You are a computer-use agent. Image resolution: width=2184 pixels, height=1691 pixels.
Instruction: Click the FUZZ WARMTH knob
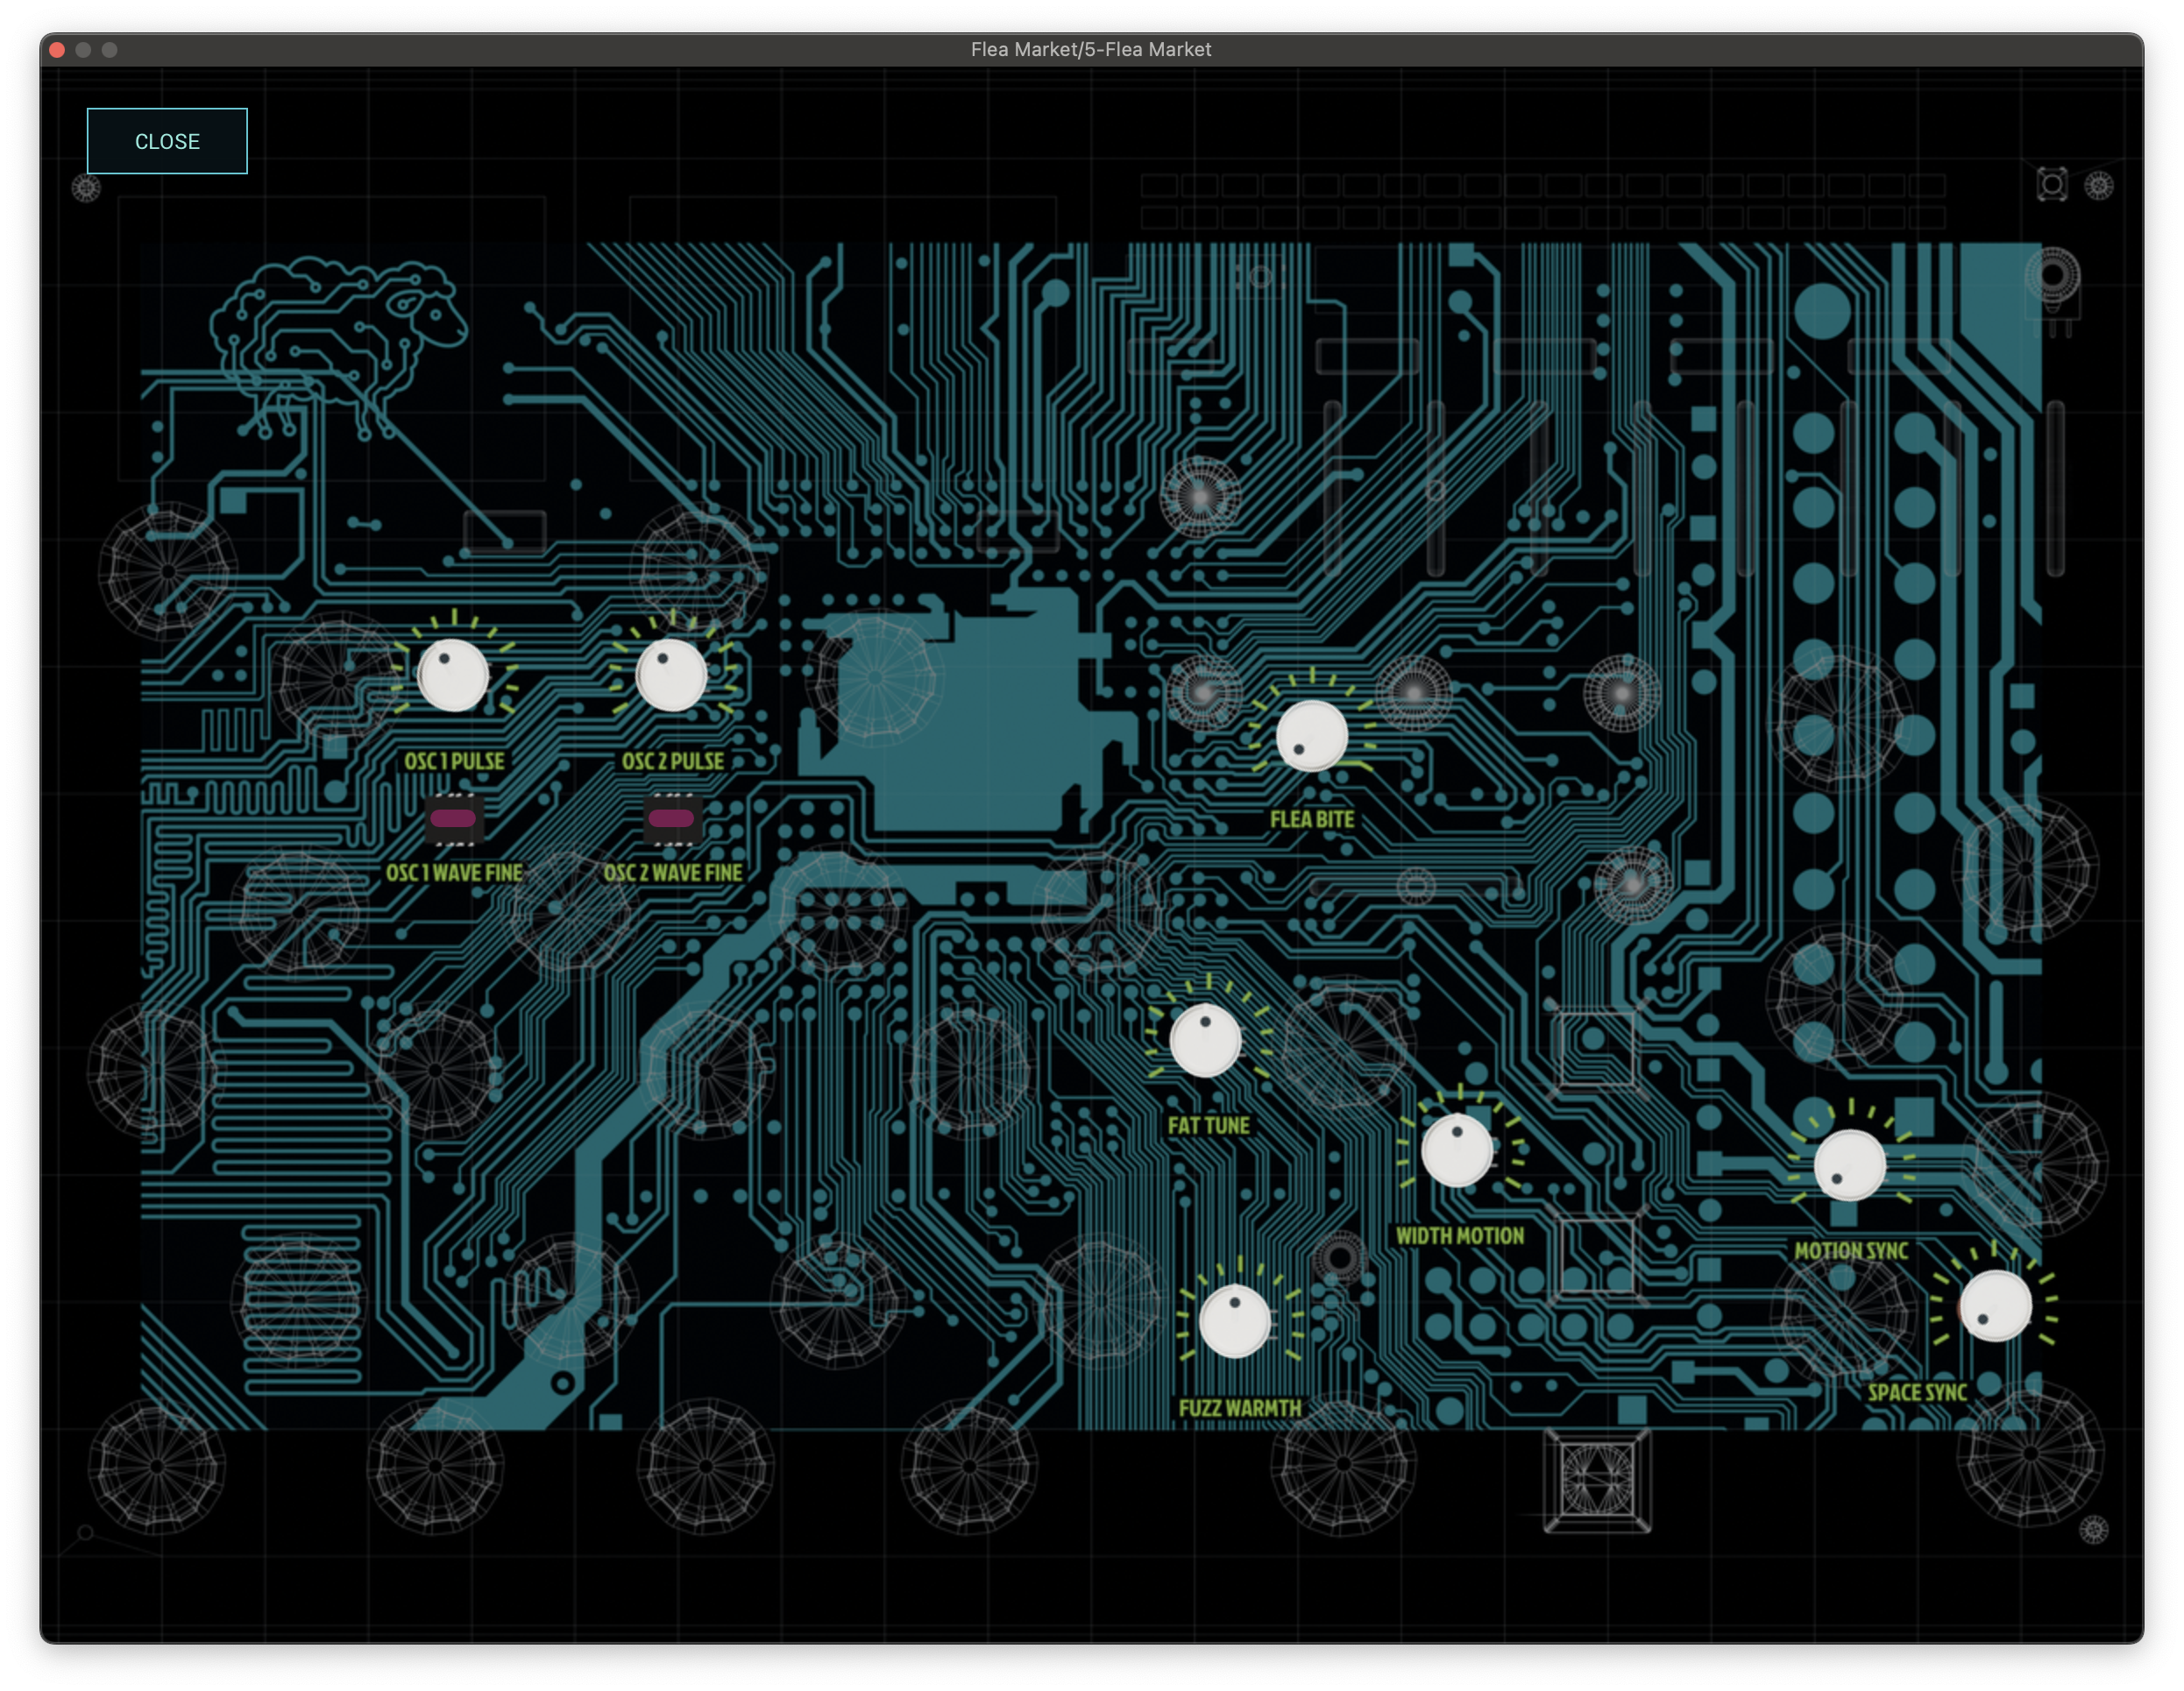(x=1235, y=1321)
